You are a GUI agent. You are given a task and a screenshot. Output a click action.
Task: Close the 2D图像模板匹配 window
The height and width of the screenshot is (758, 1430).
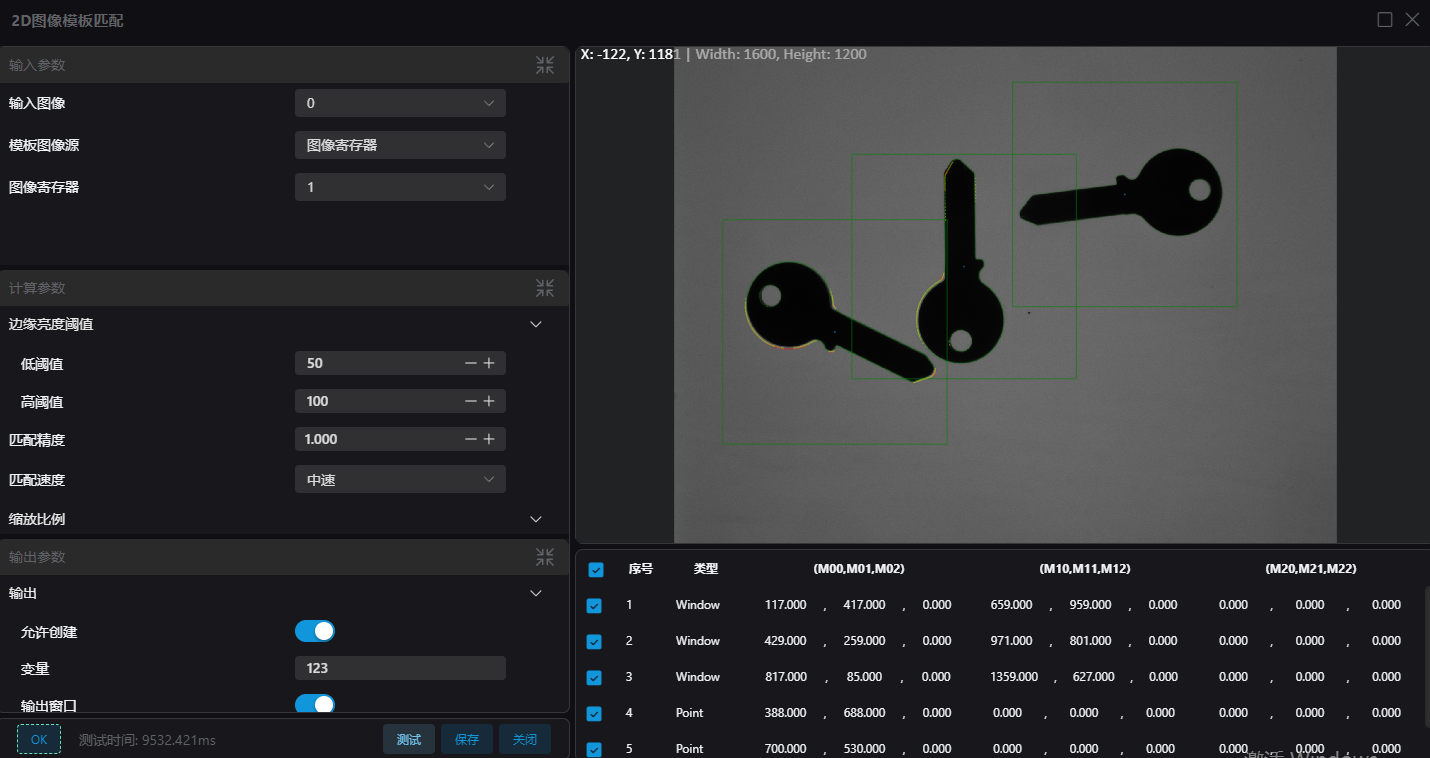[1413, 20]
